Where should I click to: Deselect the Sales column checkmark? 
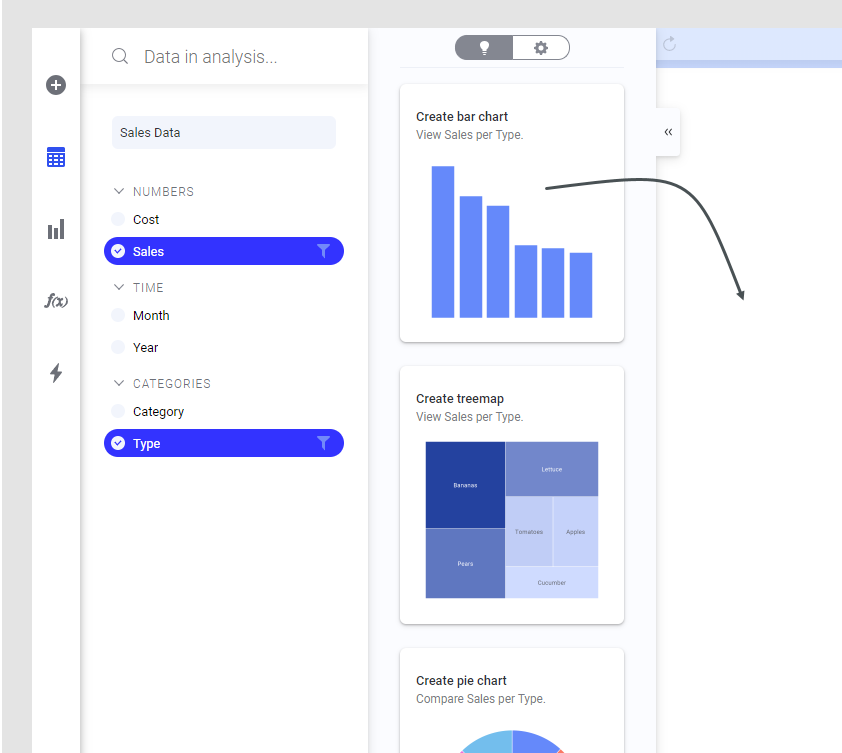pos(118,251)
